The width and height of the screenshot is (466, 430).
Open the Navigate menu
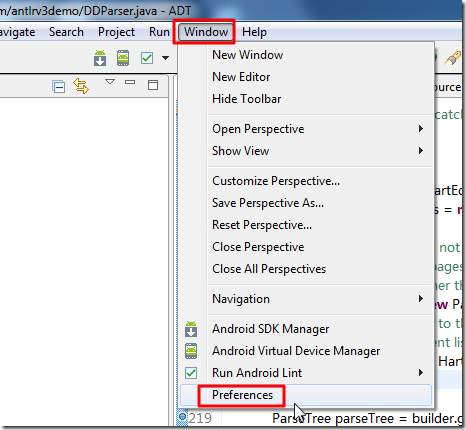(17, 32)
